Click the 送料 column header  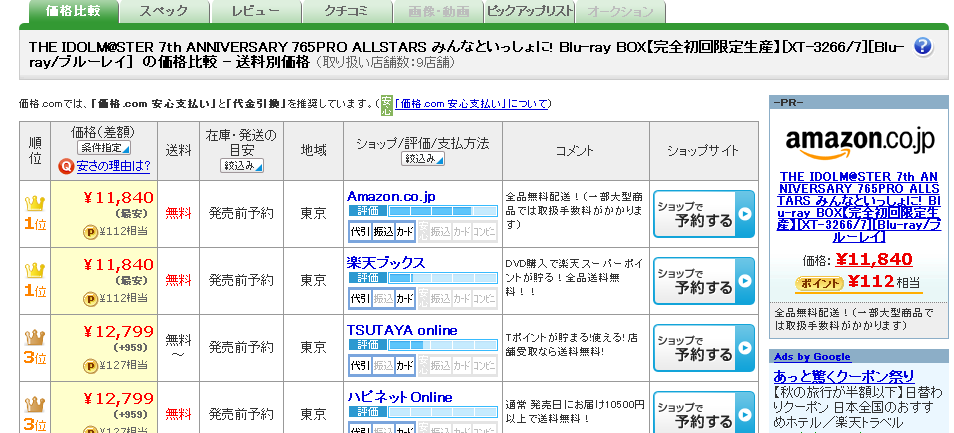click(178, 151)
